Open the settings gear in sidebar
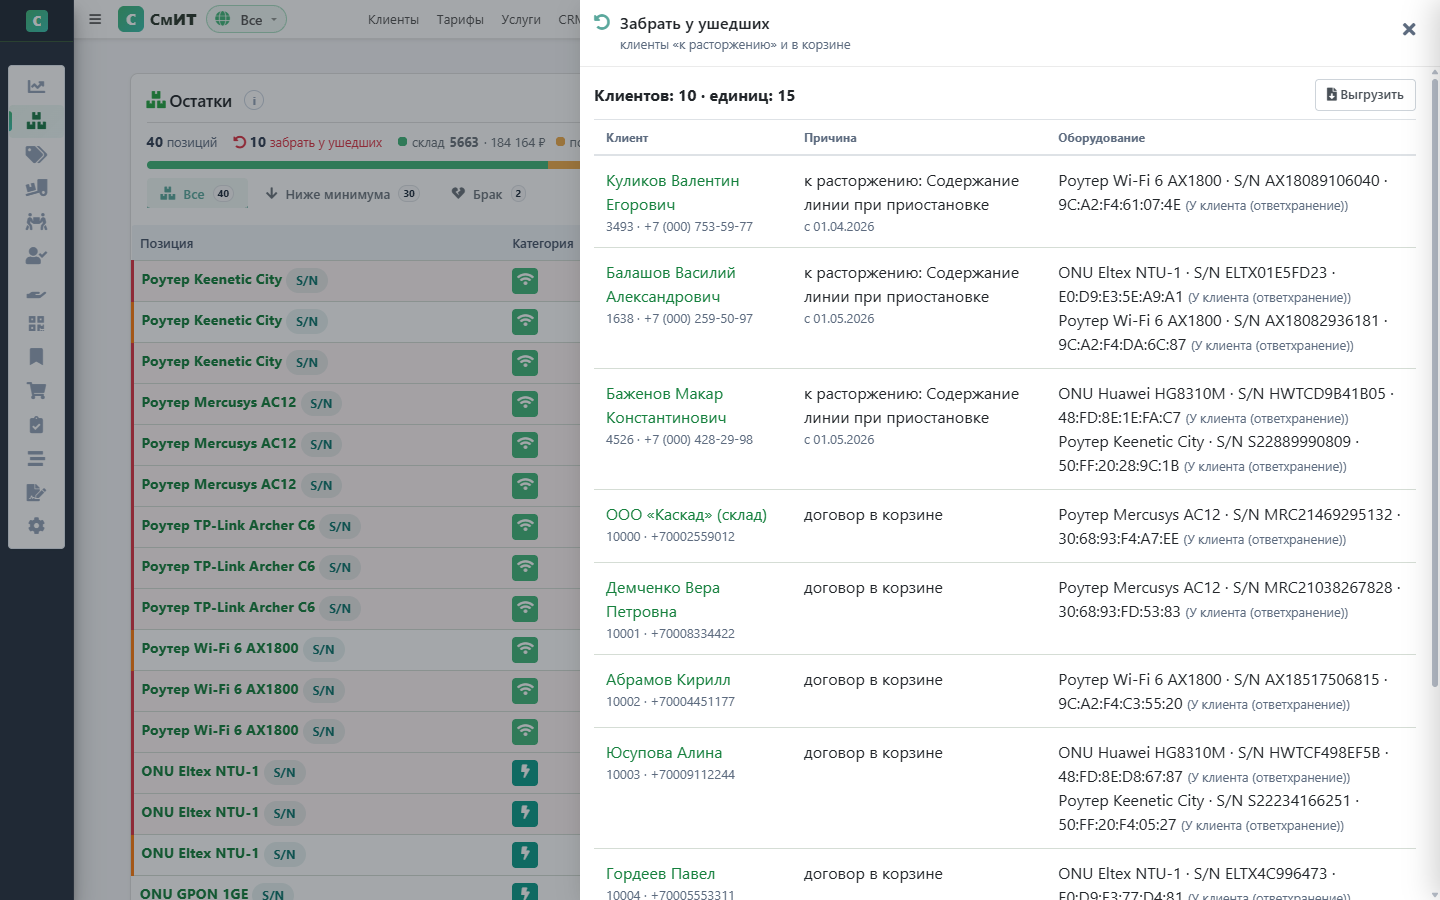Screen dimensions: 1440x900 coord(36,526)
